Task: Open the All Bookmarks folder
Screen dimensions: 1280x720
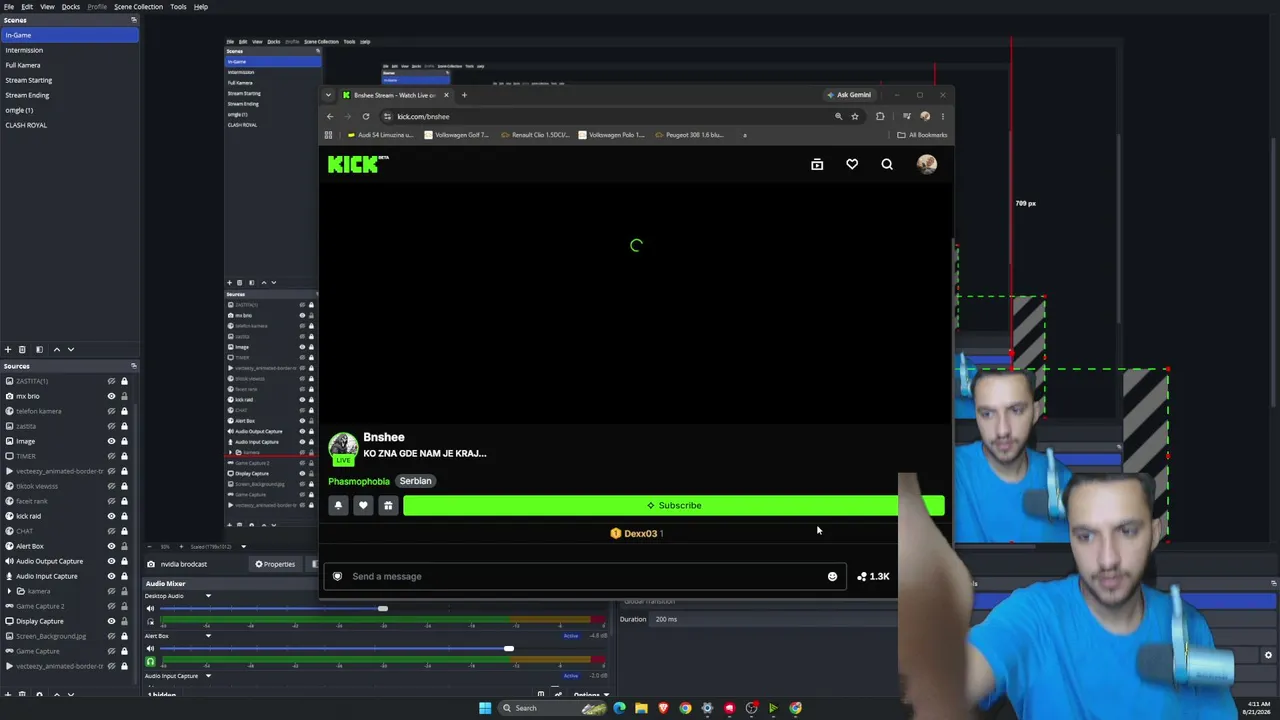Action: coord(922,135)
